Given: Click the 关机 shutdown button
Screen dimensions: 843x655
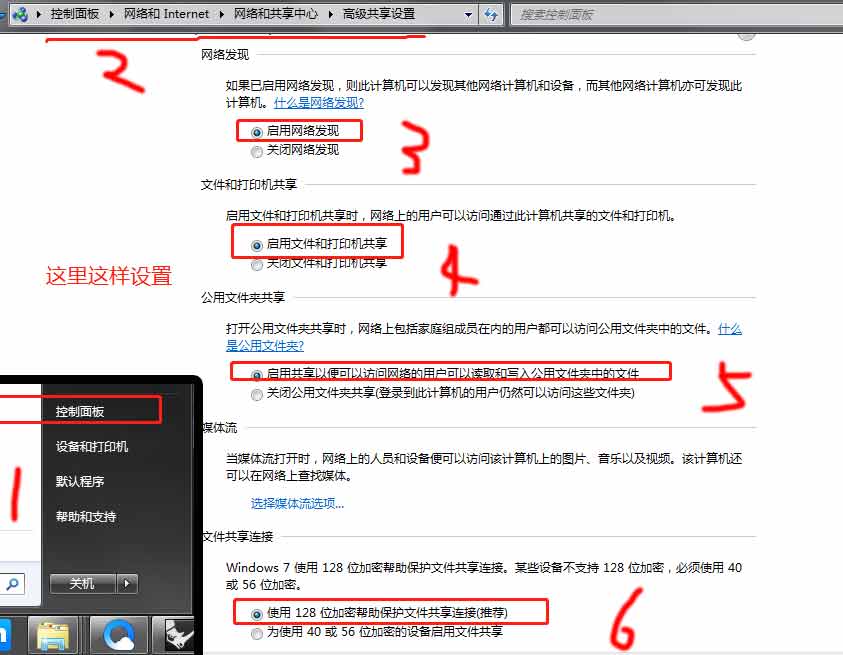Looking at the screenshot, I should [x=82, y=583].
